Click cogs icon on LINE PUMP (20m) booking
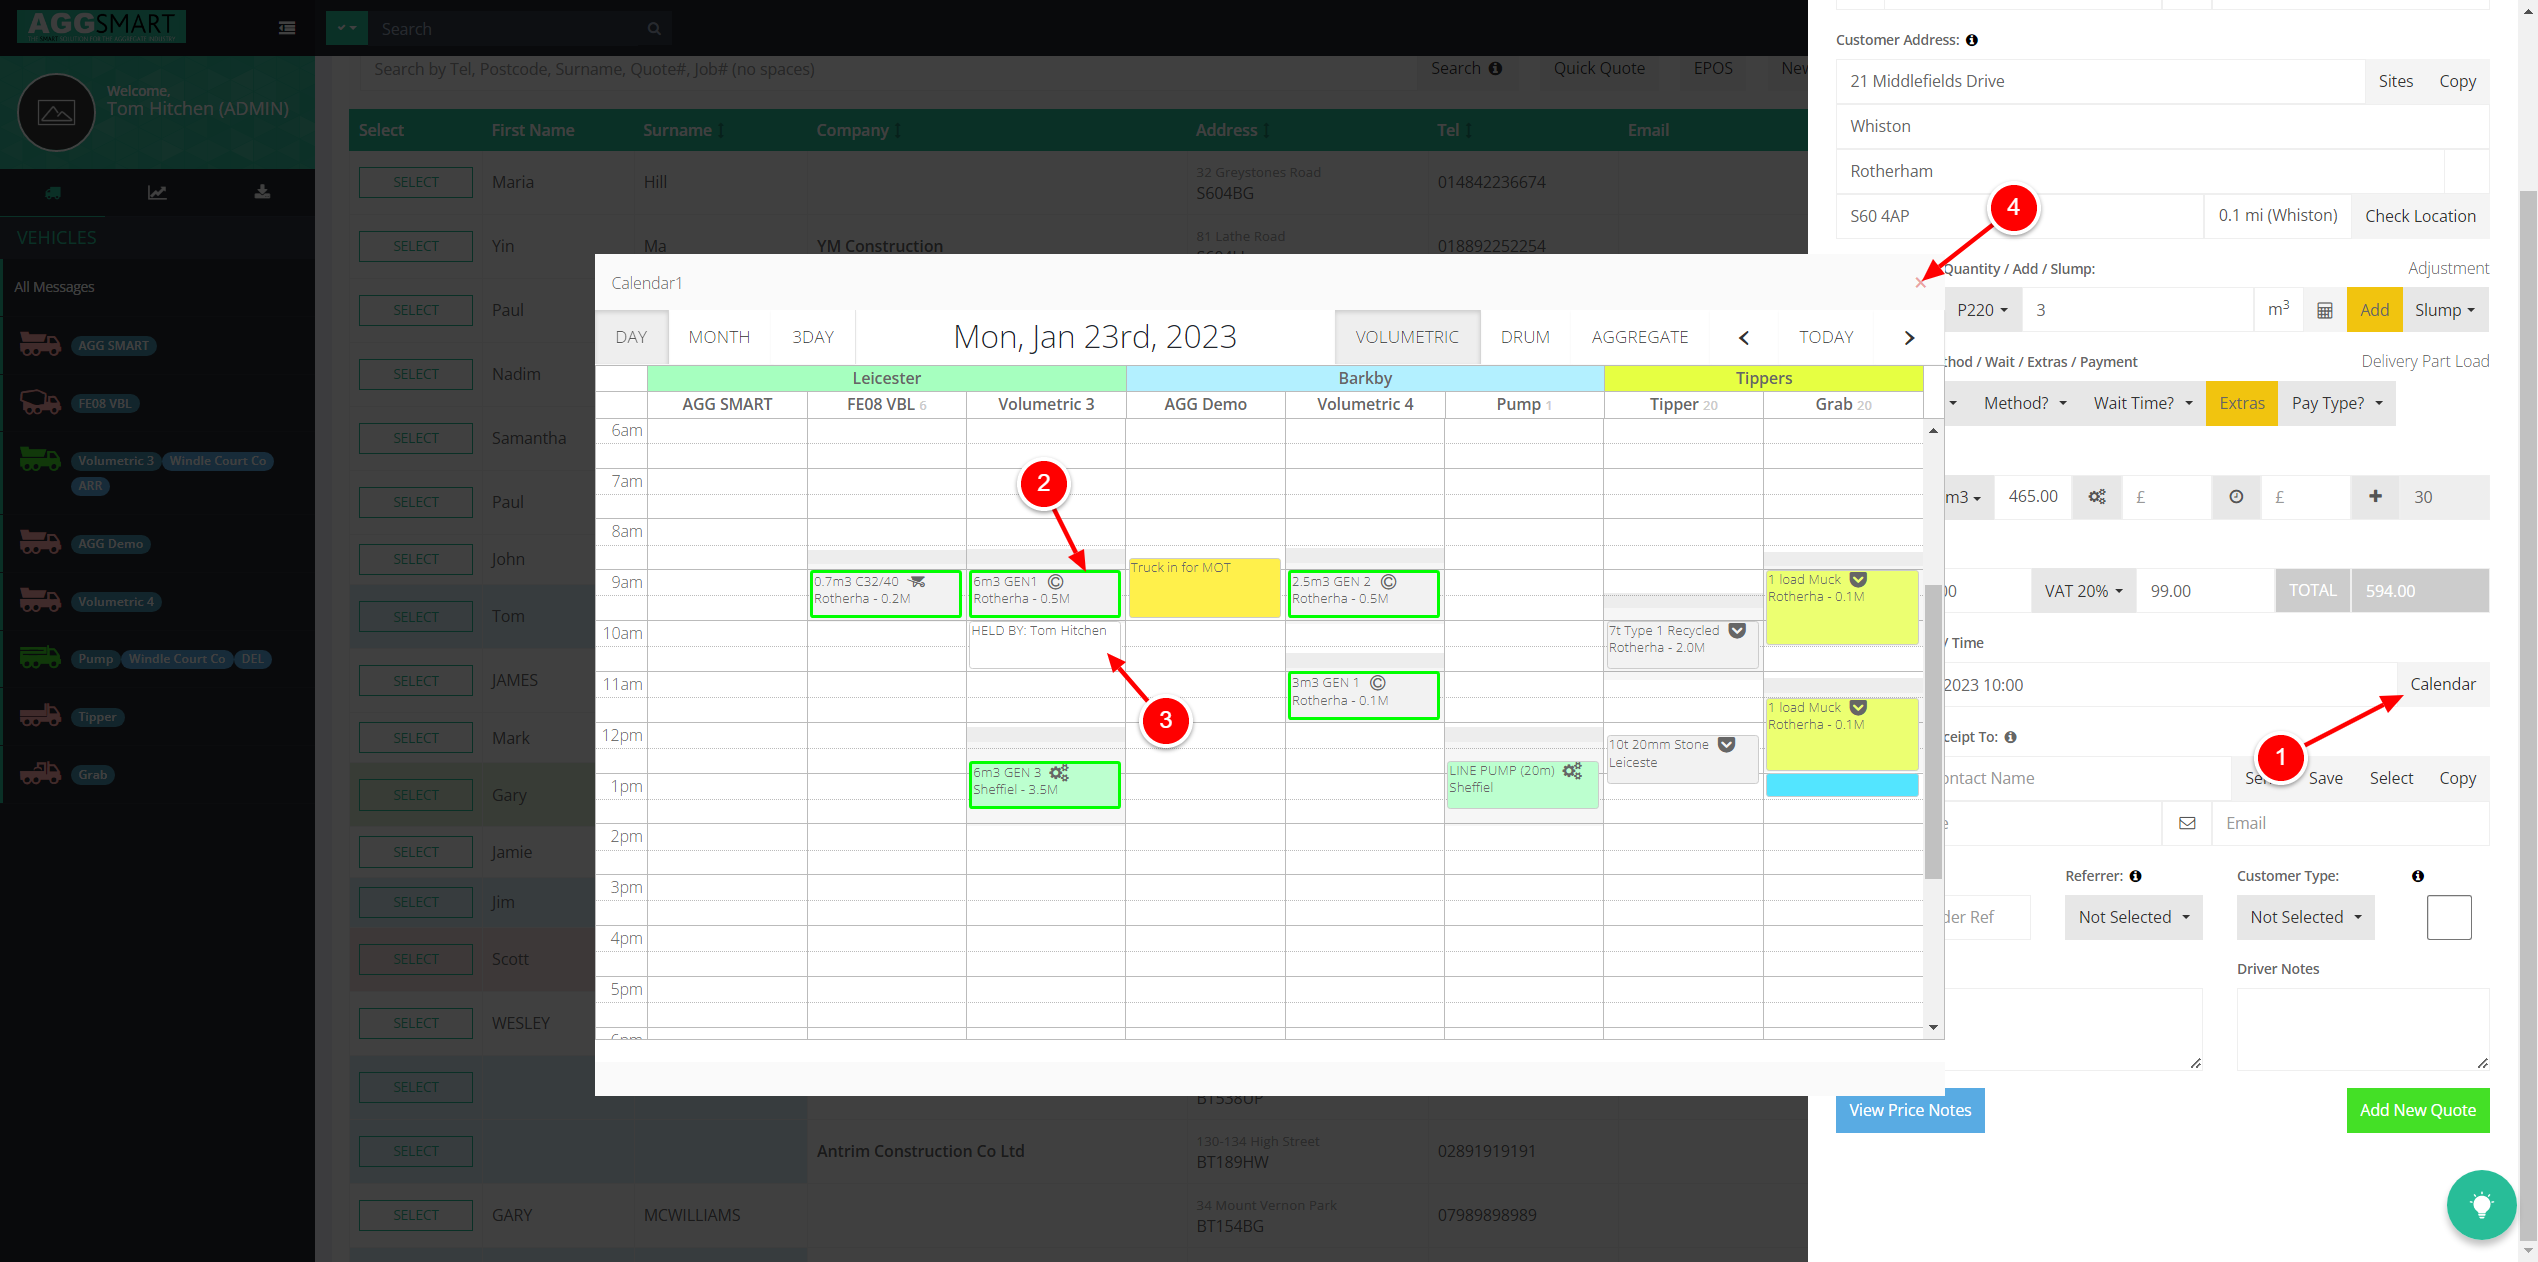Viewport: 2538px width, 1262px height. [1572, 770]
